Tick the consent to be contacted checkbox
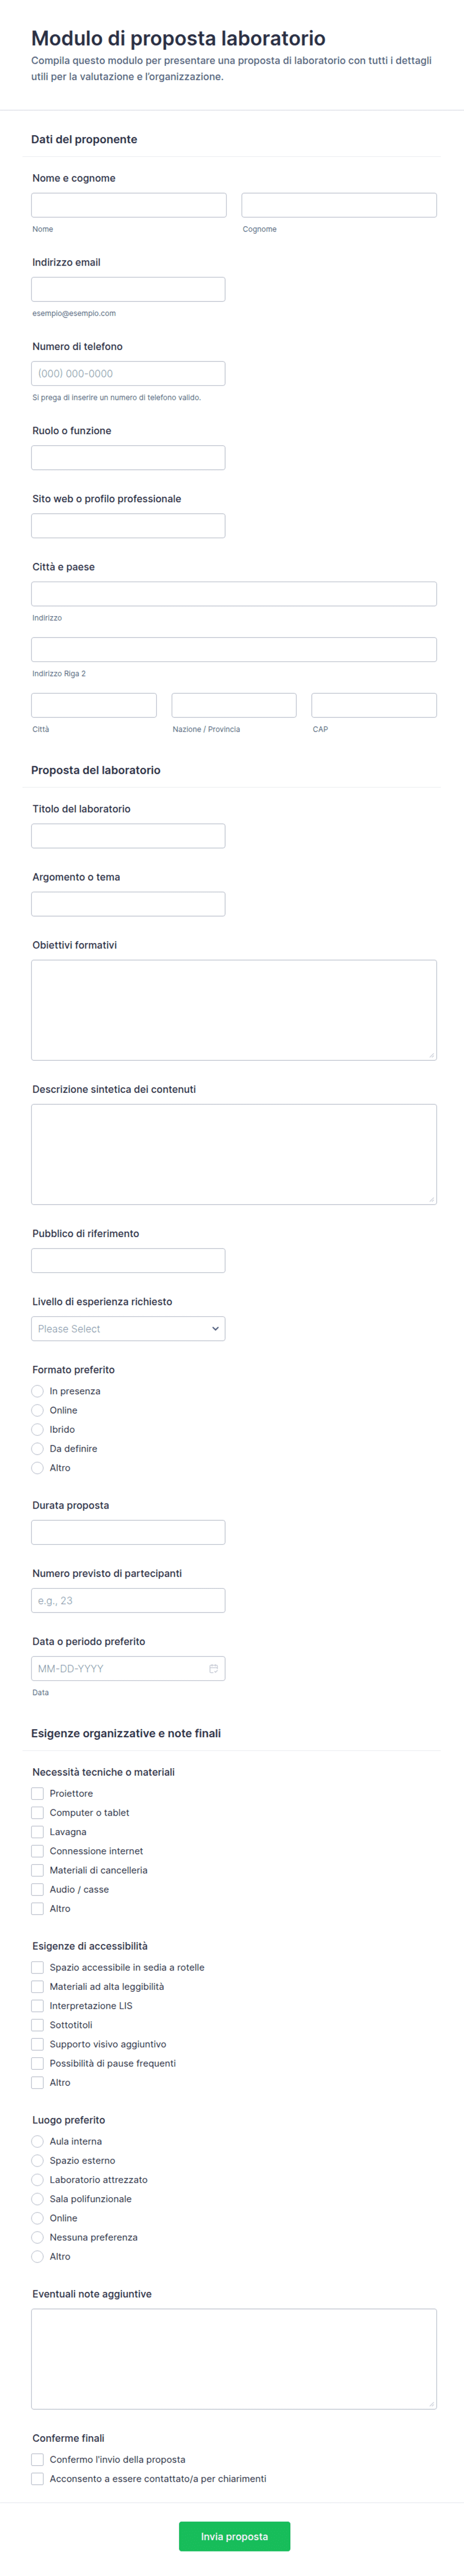 tap(37, 2479)
